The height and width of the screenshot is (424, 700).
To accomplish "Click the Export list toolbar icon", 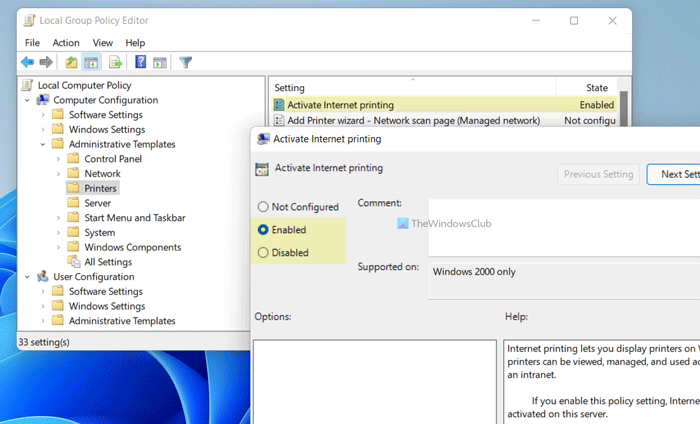I will [115, 62].
